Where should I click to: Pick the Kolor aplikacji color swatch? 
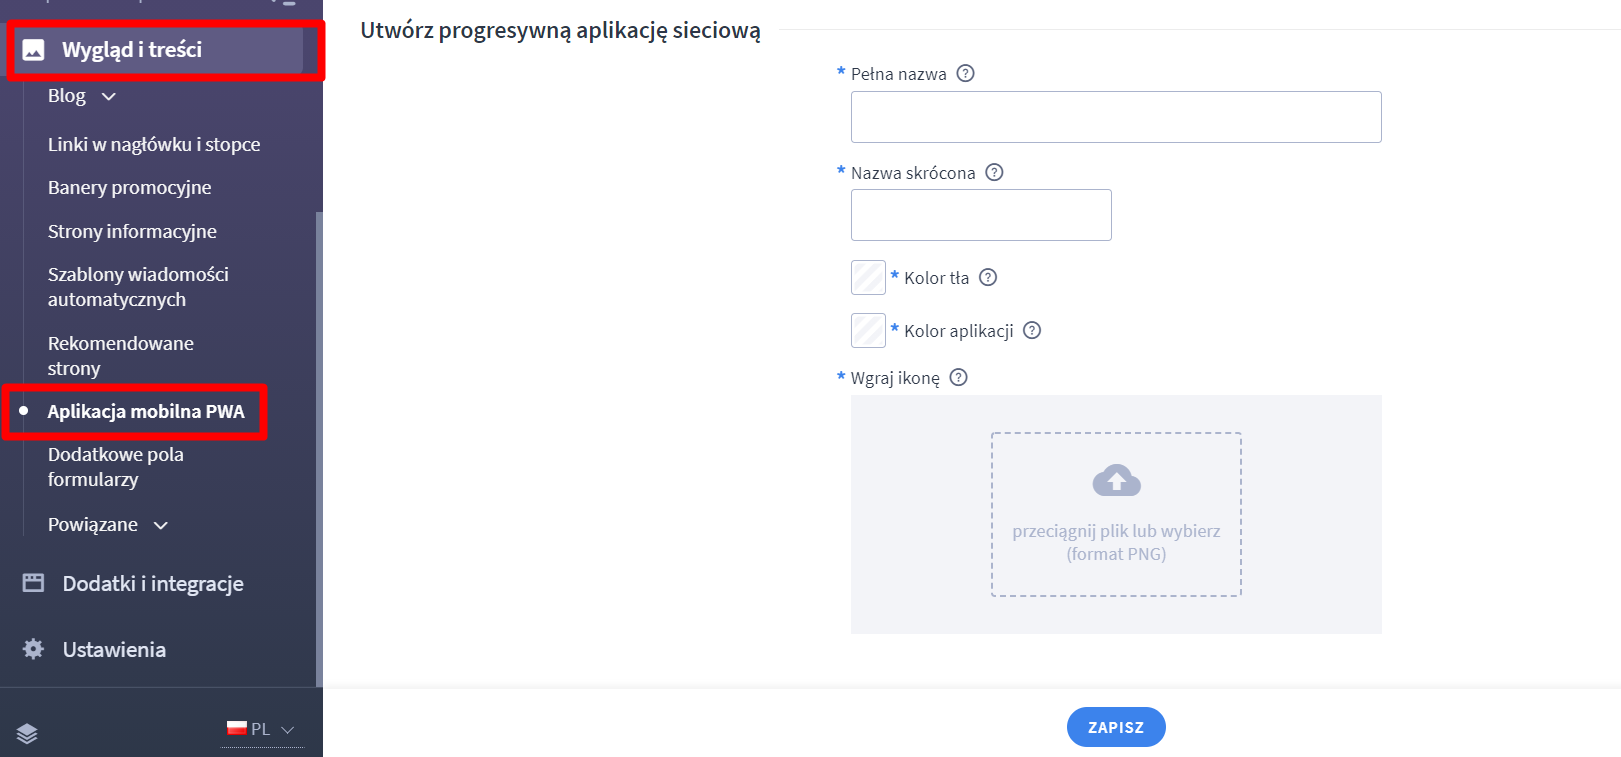pyautogui.click(x=868, y=330)
